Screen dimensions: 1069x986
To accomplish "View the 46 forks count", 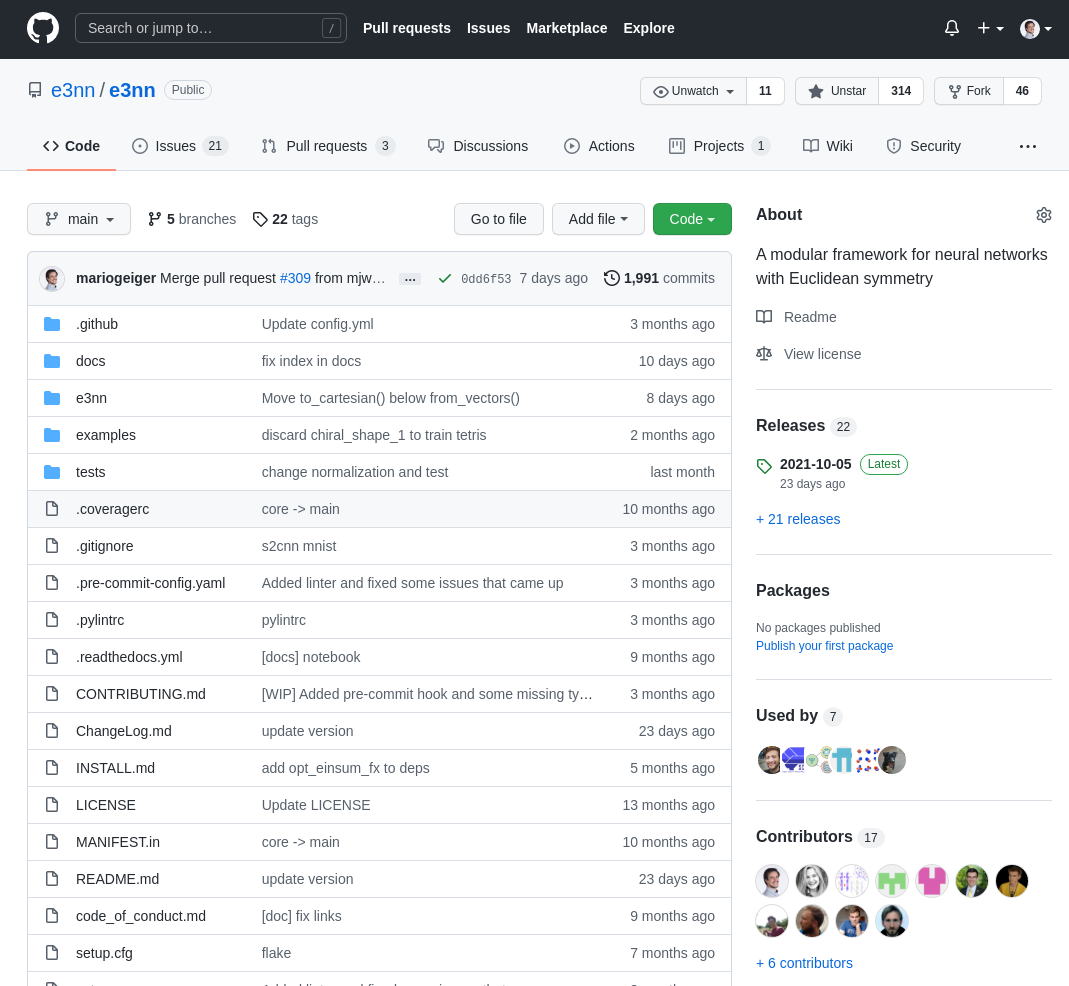I will pos(1022,91).
